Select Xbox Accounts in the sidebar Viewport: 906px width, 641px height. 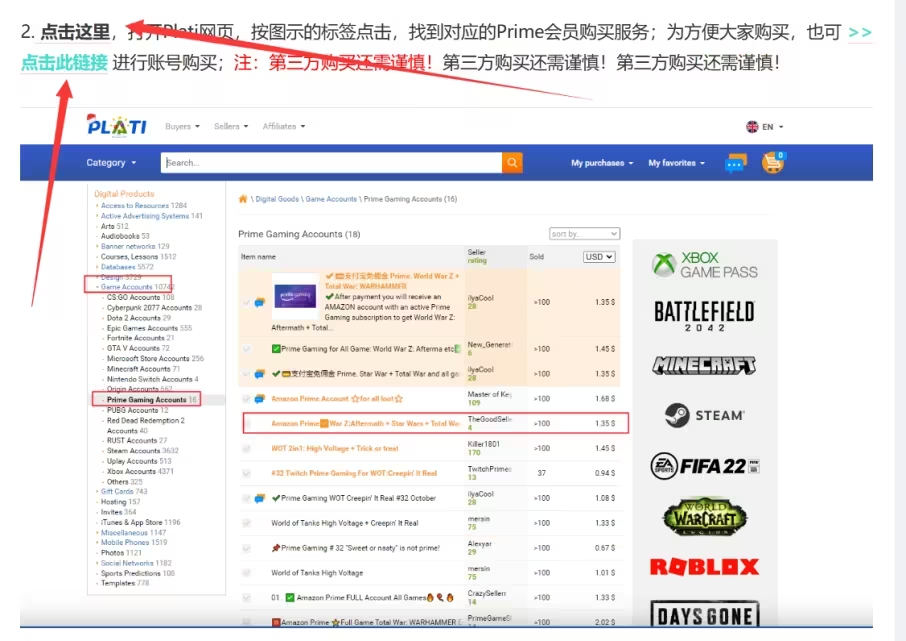point(140,471)
